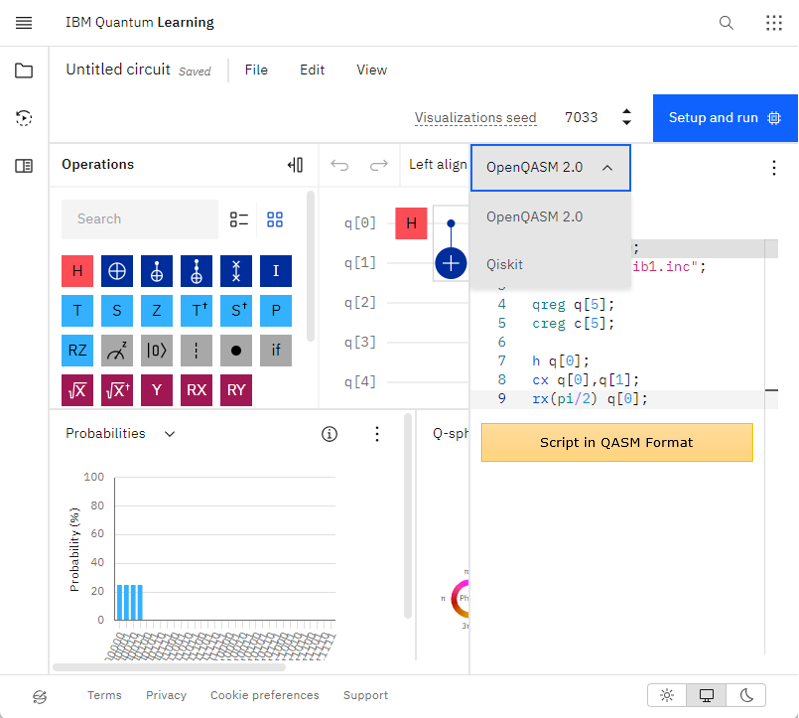Click the undo arrow

pos(339,165)
